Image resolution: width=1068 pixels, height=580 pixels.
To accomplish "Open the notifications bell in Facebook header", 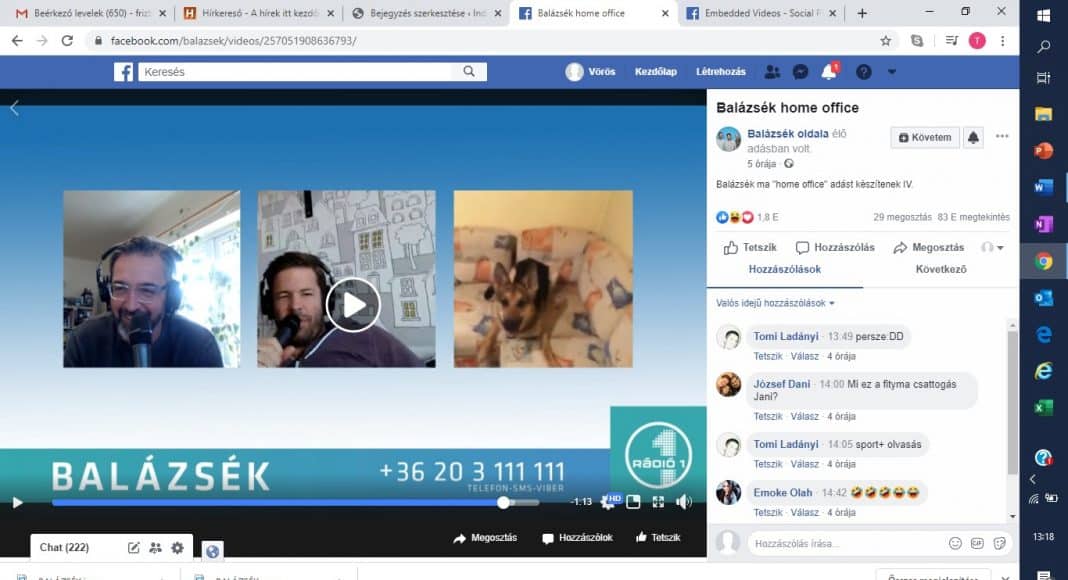I will point(829,71).
